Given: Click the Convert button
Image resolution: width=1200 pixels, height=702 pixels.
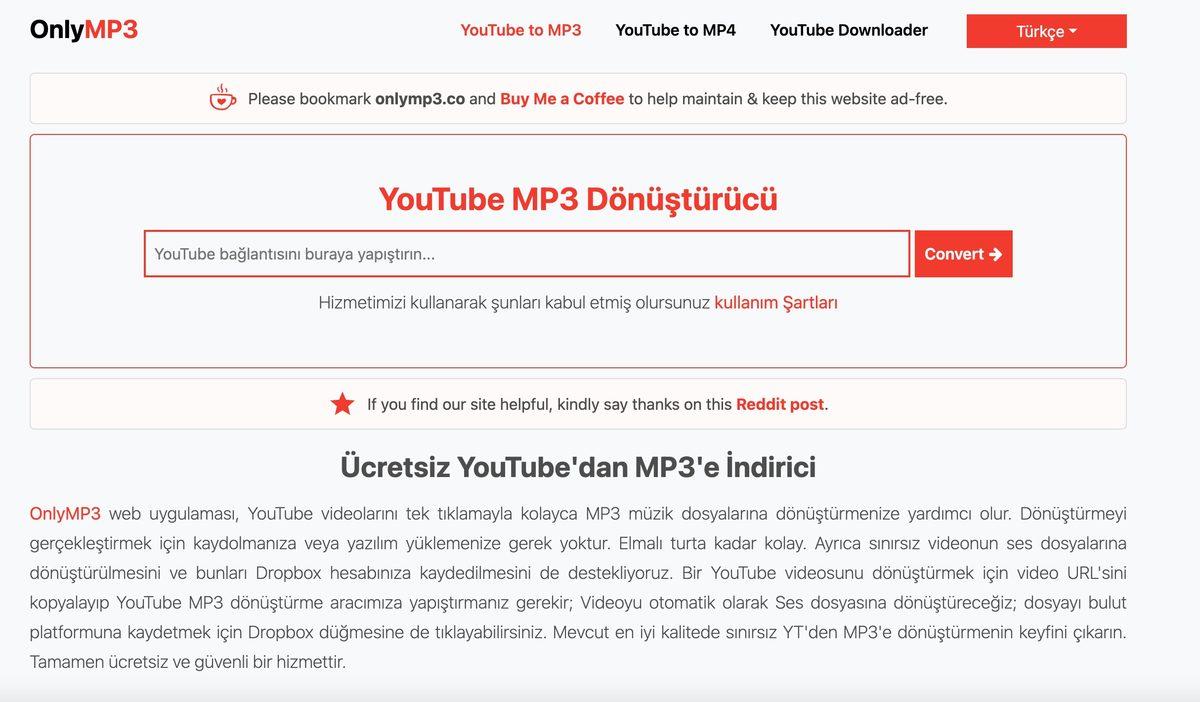Looking at the screenshot, I should click(962, 254).
